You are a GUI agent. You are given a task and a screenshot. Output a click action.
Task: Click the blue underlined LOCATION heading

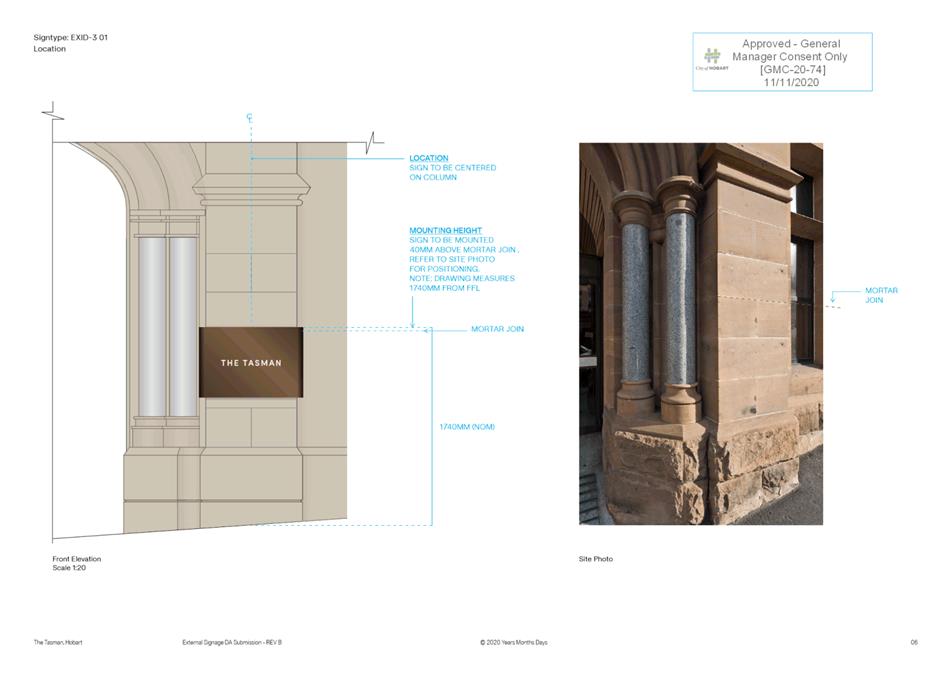pos(429,158)
